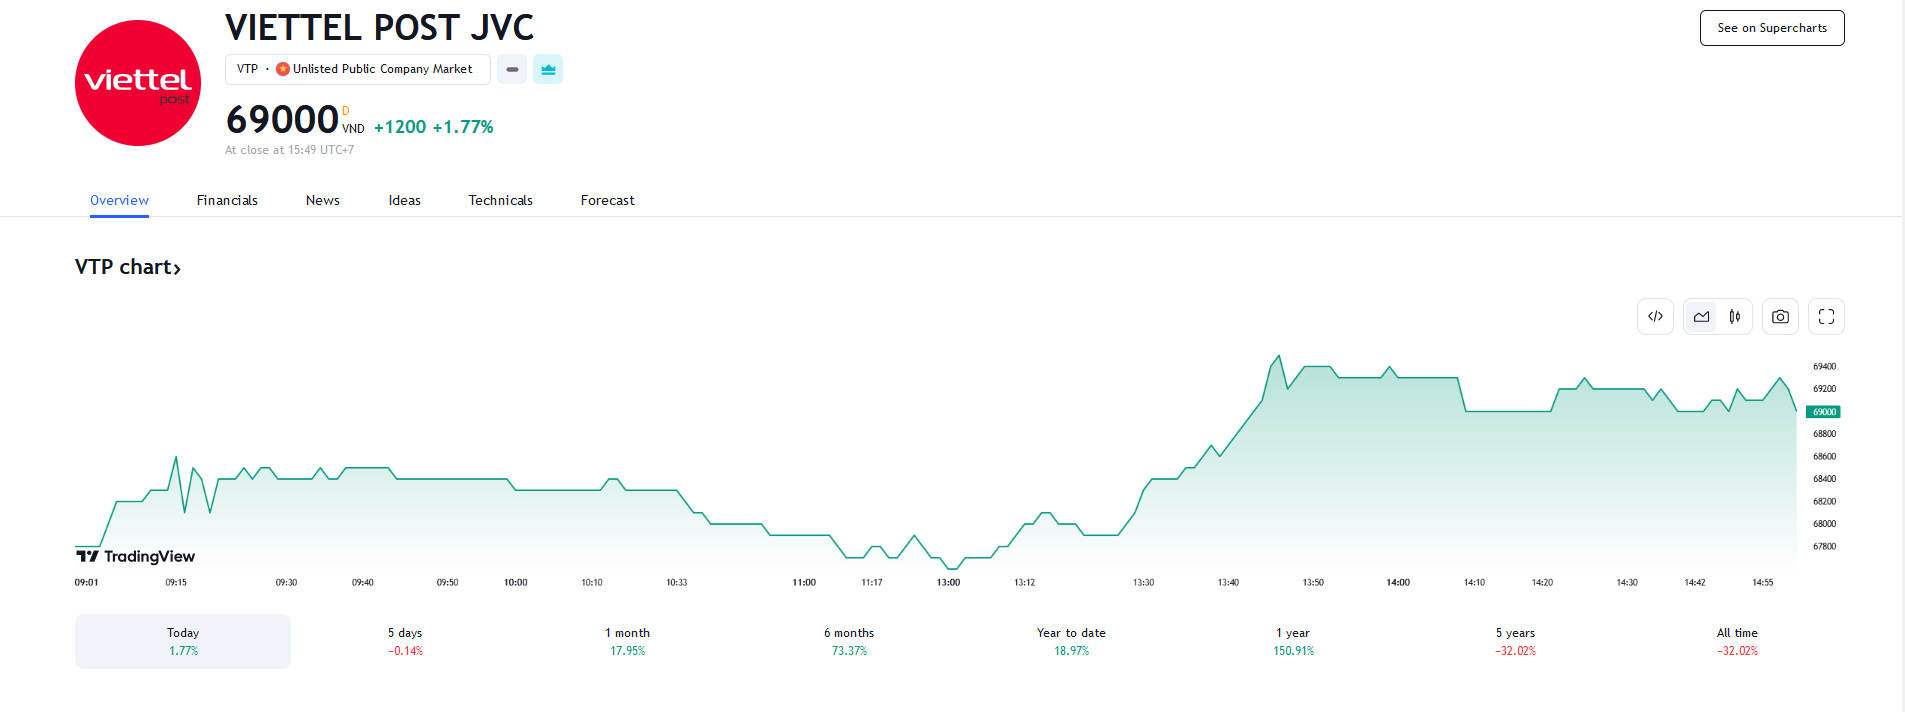Click the TradingView logo on chart

click(x=136, y=556)
